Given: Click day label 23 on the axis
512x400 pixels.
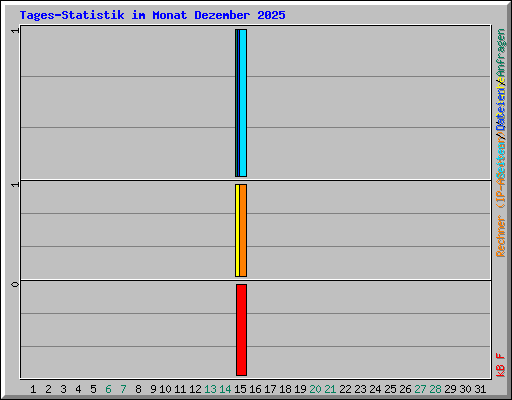Looking at the screenshot, I should point(360,389).
